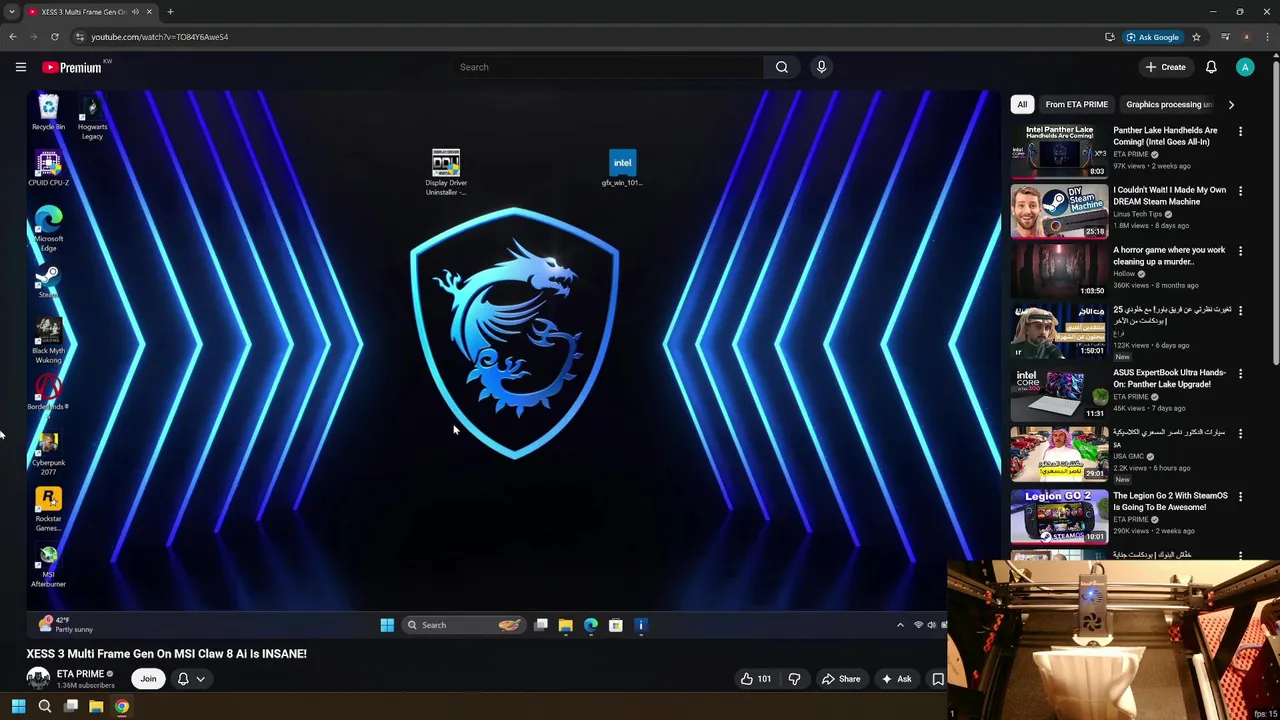
Task: Open the subscription notification bell dropdown
Action: point(191,679)
